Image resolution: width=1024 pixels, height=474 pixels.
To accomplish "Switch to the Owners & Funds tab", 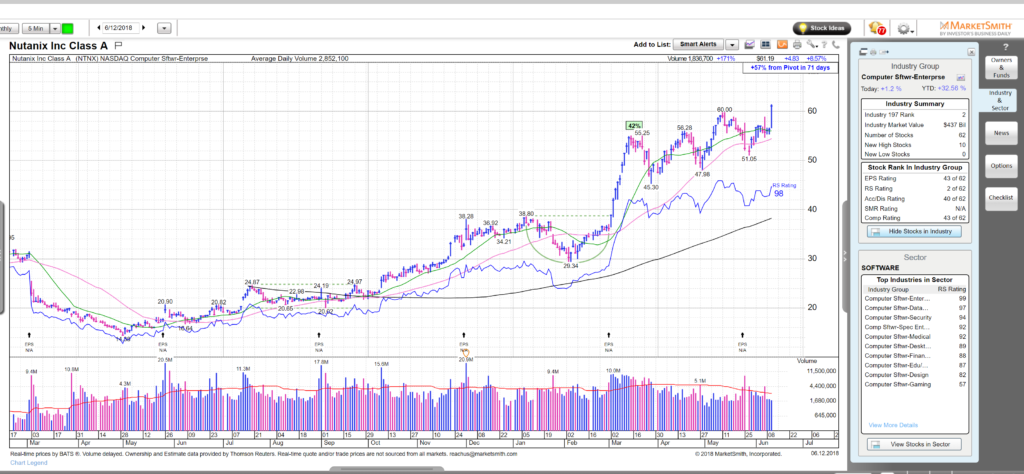I will pyautogui.click(x=1001, y=67).
